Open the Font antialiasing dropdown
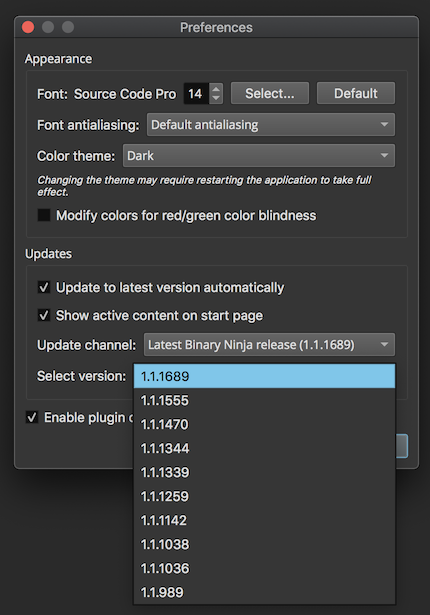The image size is (430, 615). [271, 125]
